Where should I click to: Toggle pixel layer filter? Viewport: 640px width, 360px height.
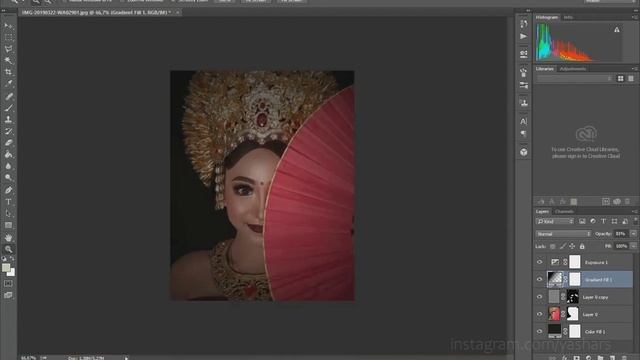click(x=582, y=221)
